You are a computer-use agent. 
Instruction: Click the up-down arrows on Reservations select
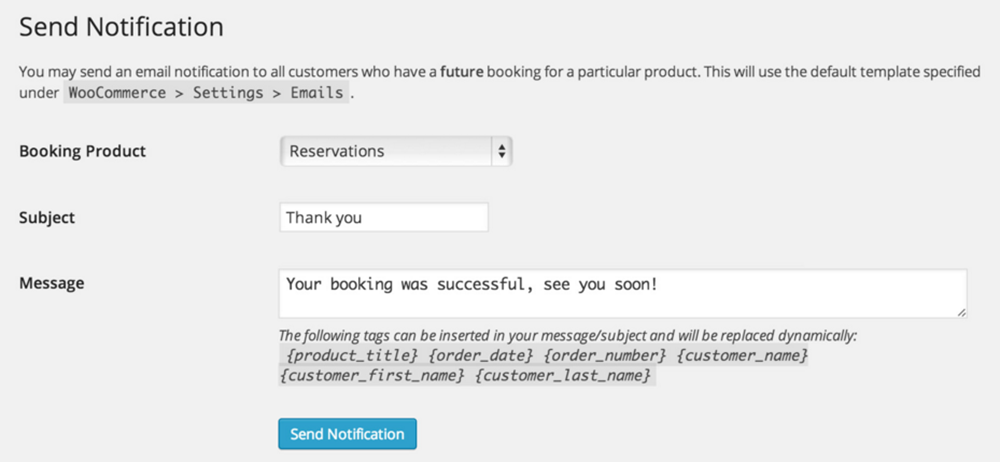click(x=502, y=151)
